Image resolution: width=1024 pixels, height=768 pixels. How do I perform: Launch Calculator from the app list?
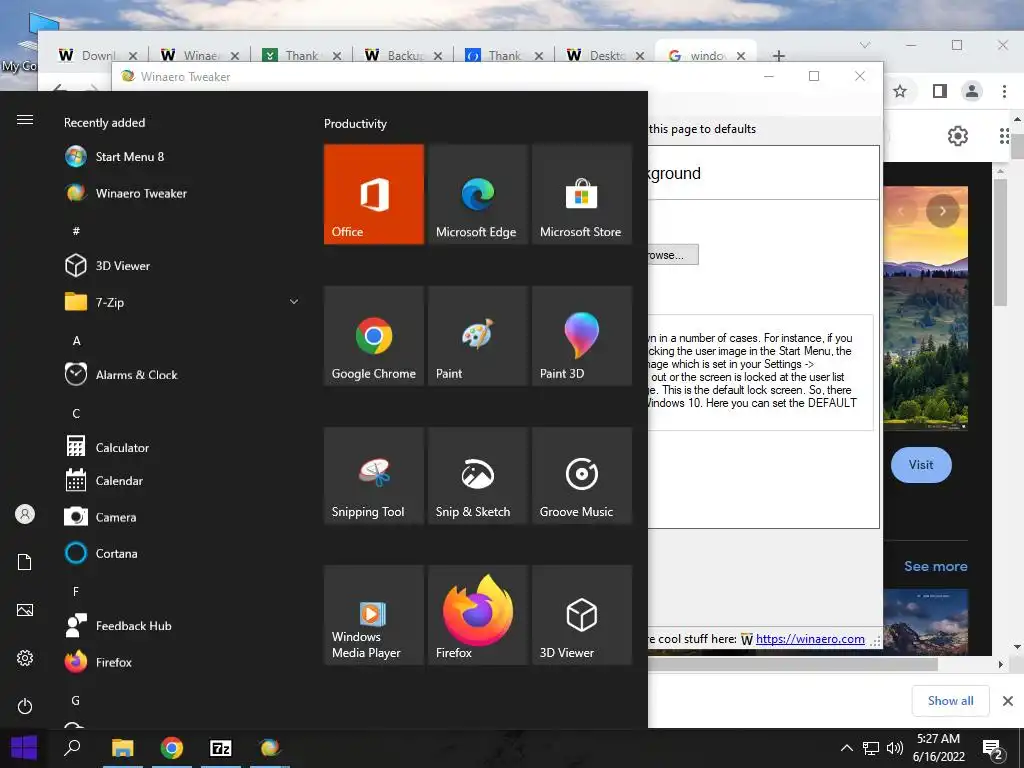pos(182,447)
